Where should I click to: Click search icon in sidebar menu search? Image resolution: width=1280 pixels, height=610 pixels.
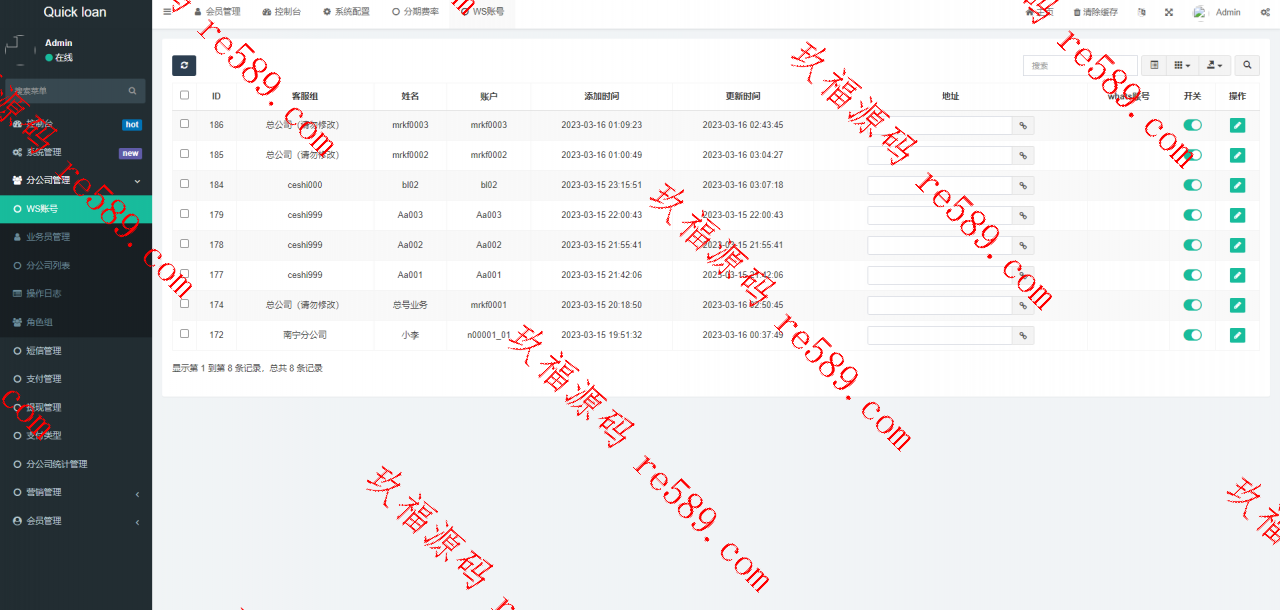132,91
